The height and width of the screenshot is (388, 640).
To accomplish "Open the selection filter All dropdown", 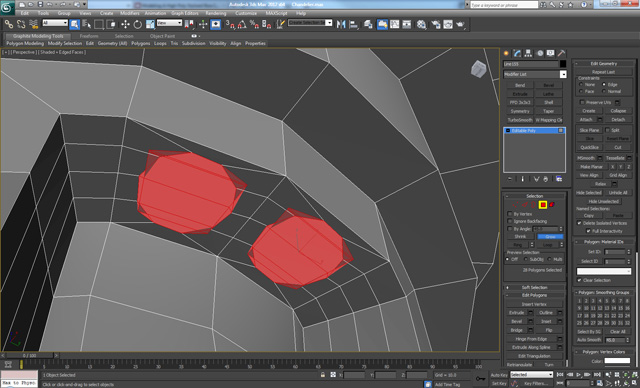I will pyautogui.click(x=55, y=23).
